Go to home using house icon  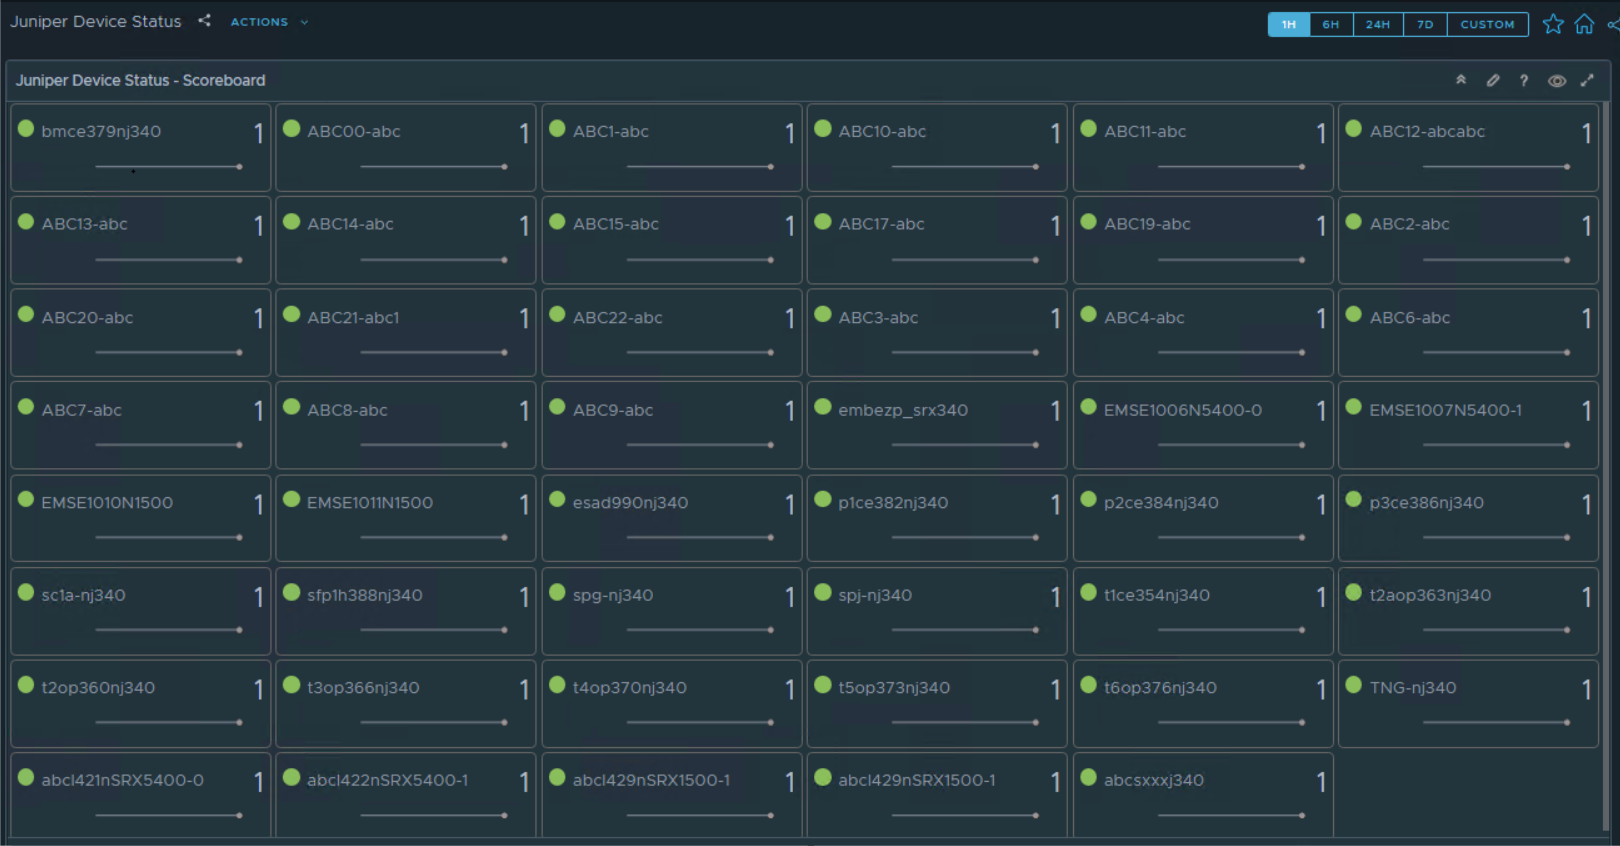1584,24
